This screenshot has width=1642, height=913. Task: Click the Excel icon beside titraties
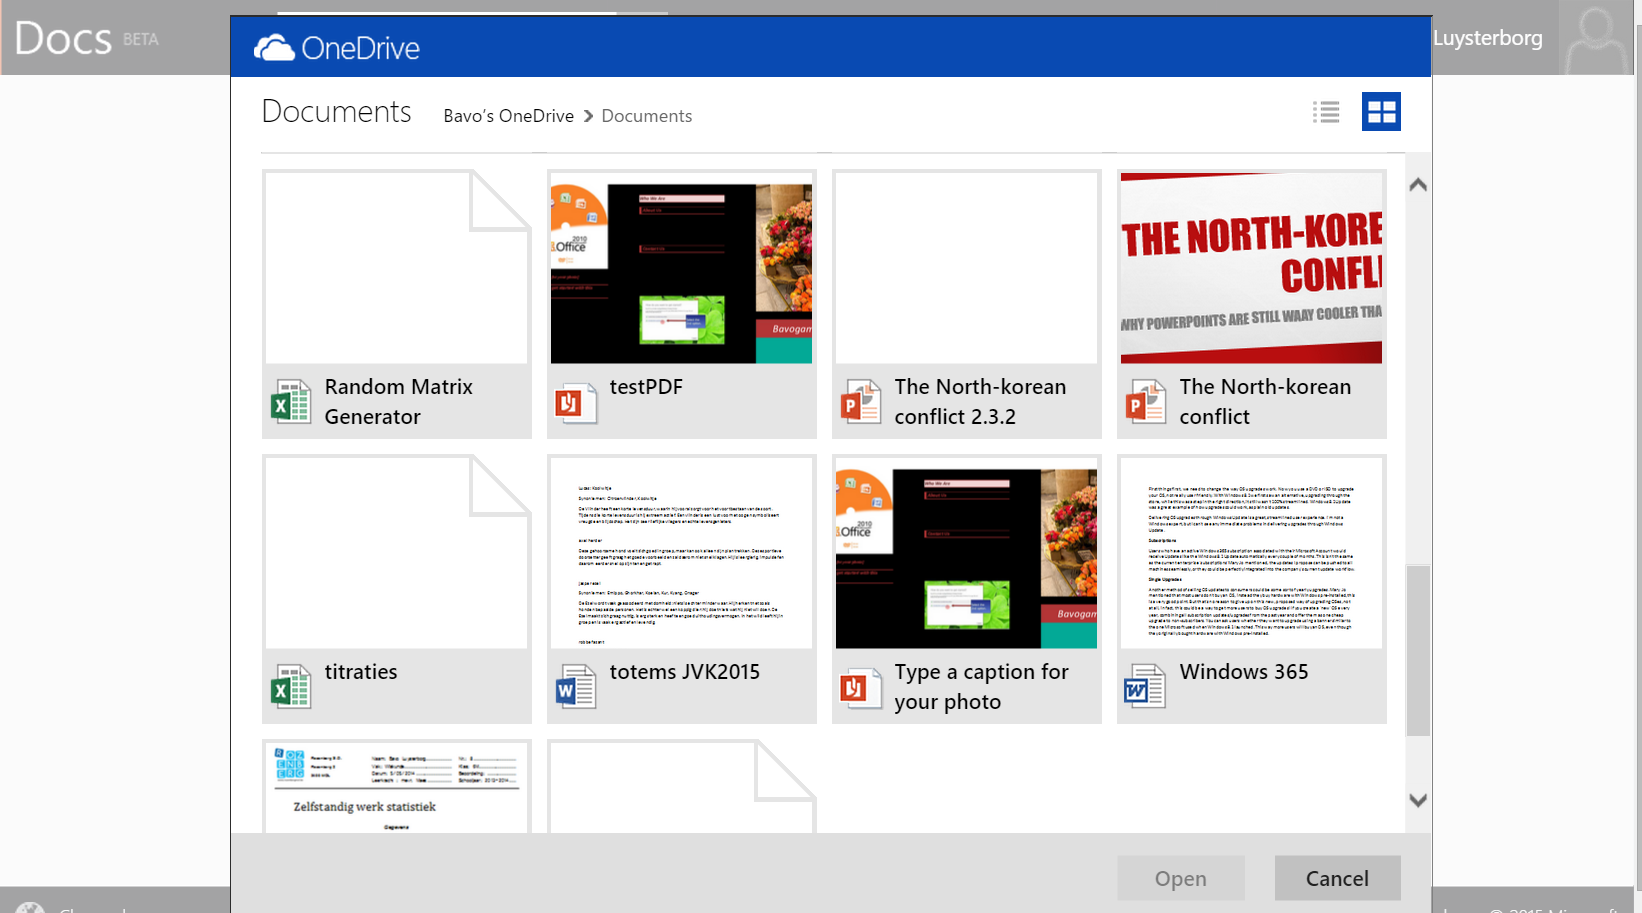(x=291, y=687)
